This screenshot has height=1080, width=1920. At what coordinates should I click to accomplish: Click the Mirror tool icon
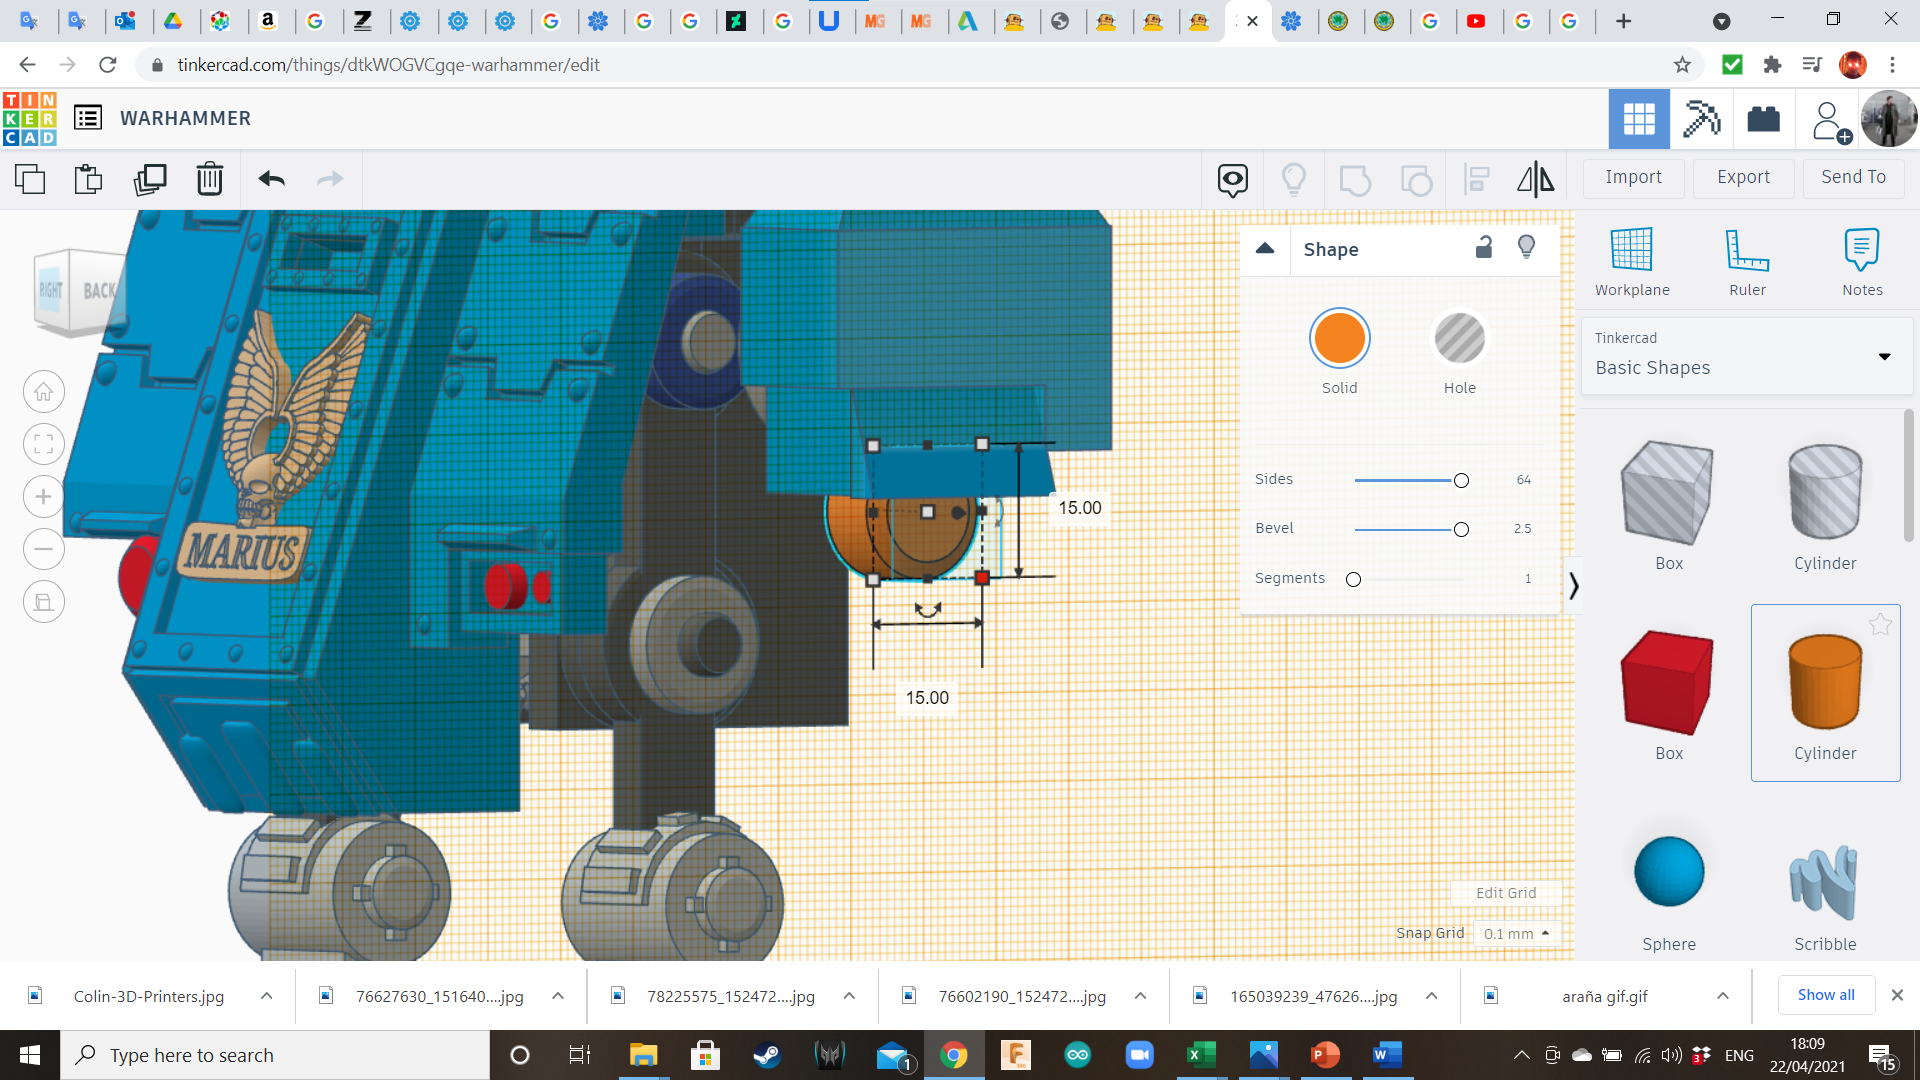[x=1535, y=179]
